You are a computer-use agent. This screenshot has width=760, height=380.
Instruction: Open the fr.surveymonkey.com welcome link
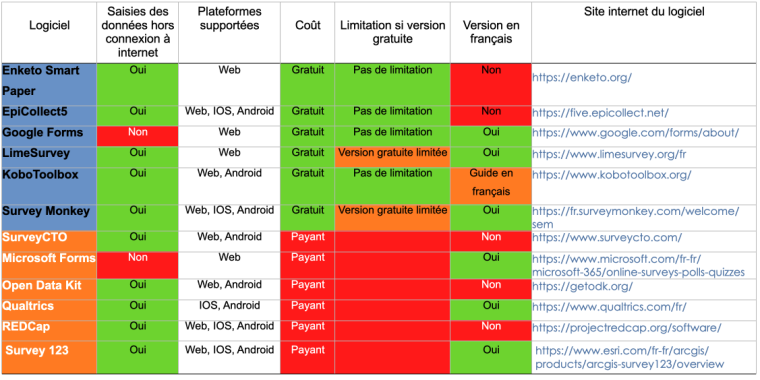[x=636, y=218]
